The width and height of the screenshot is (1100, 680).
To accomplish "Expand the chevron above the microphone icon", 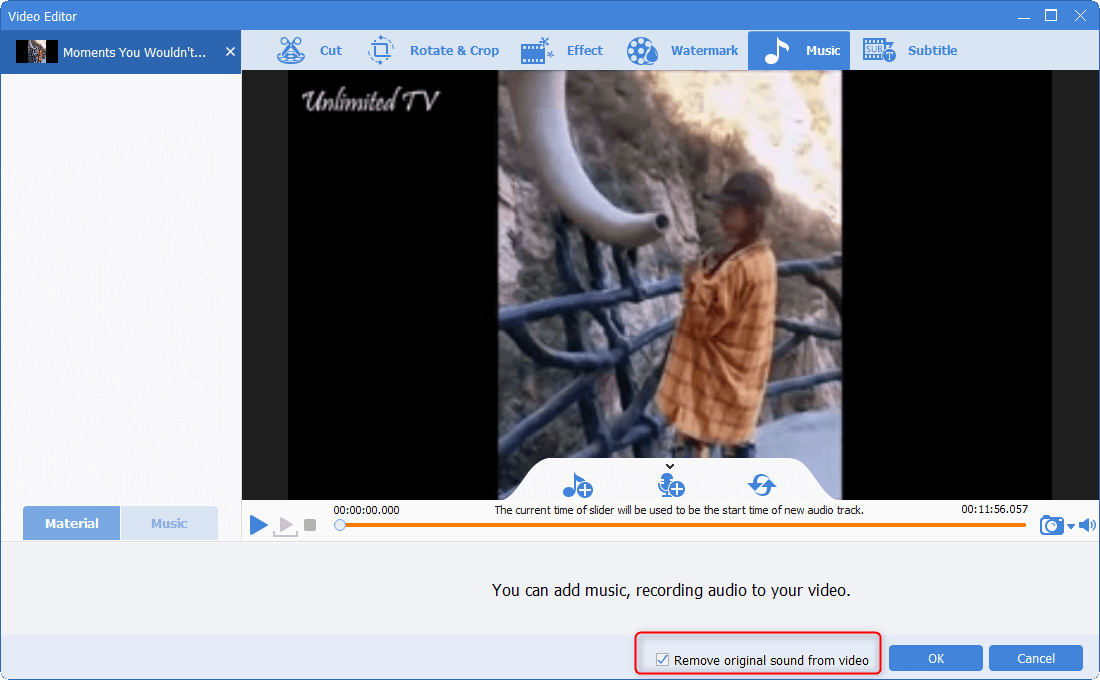I will [670, 466].
